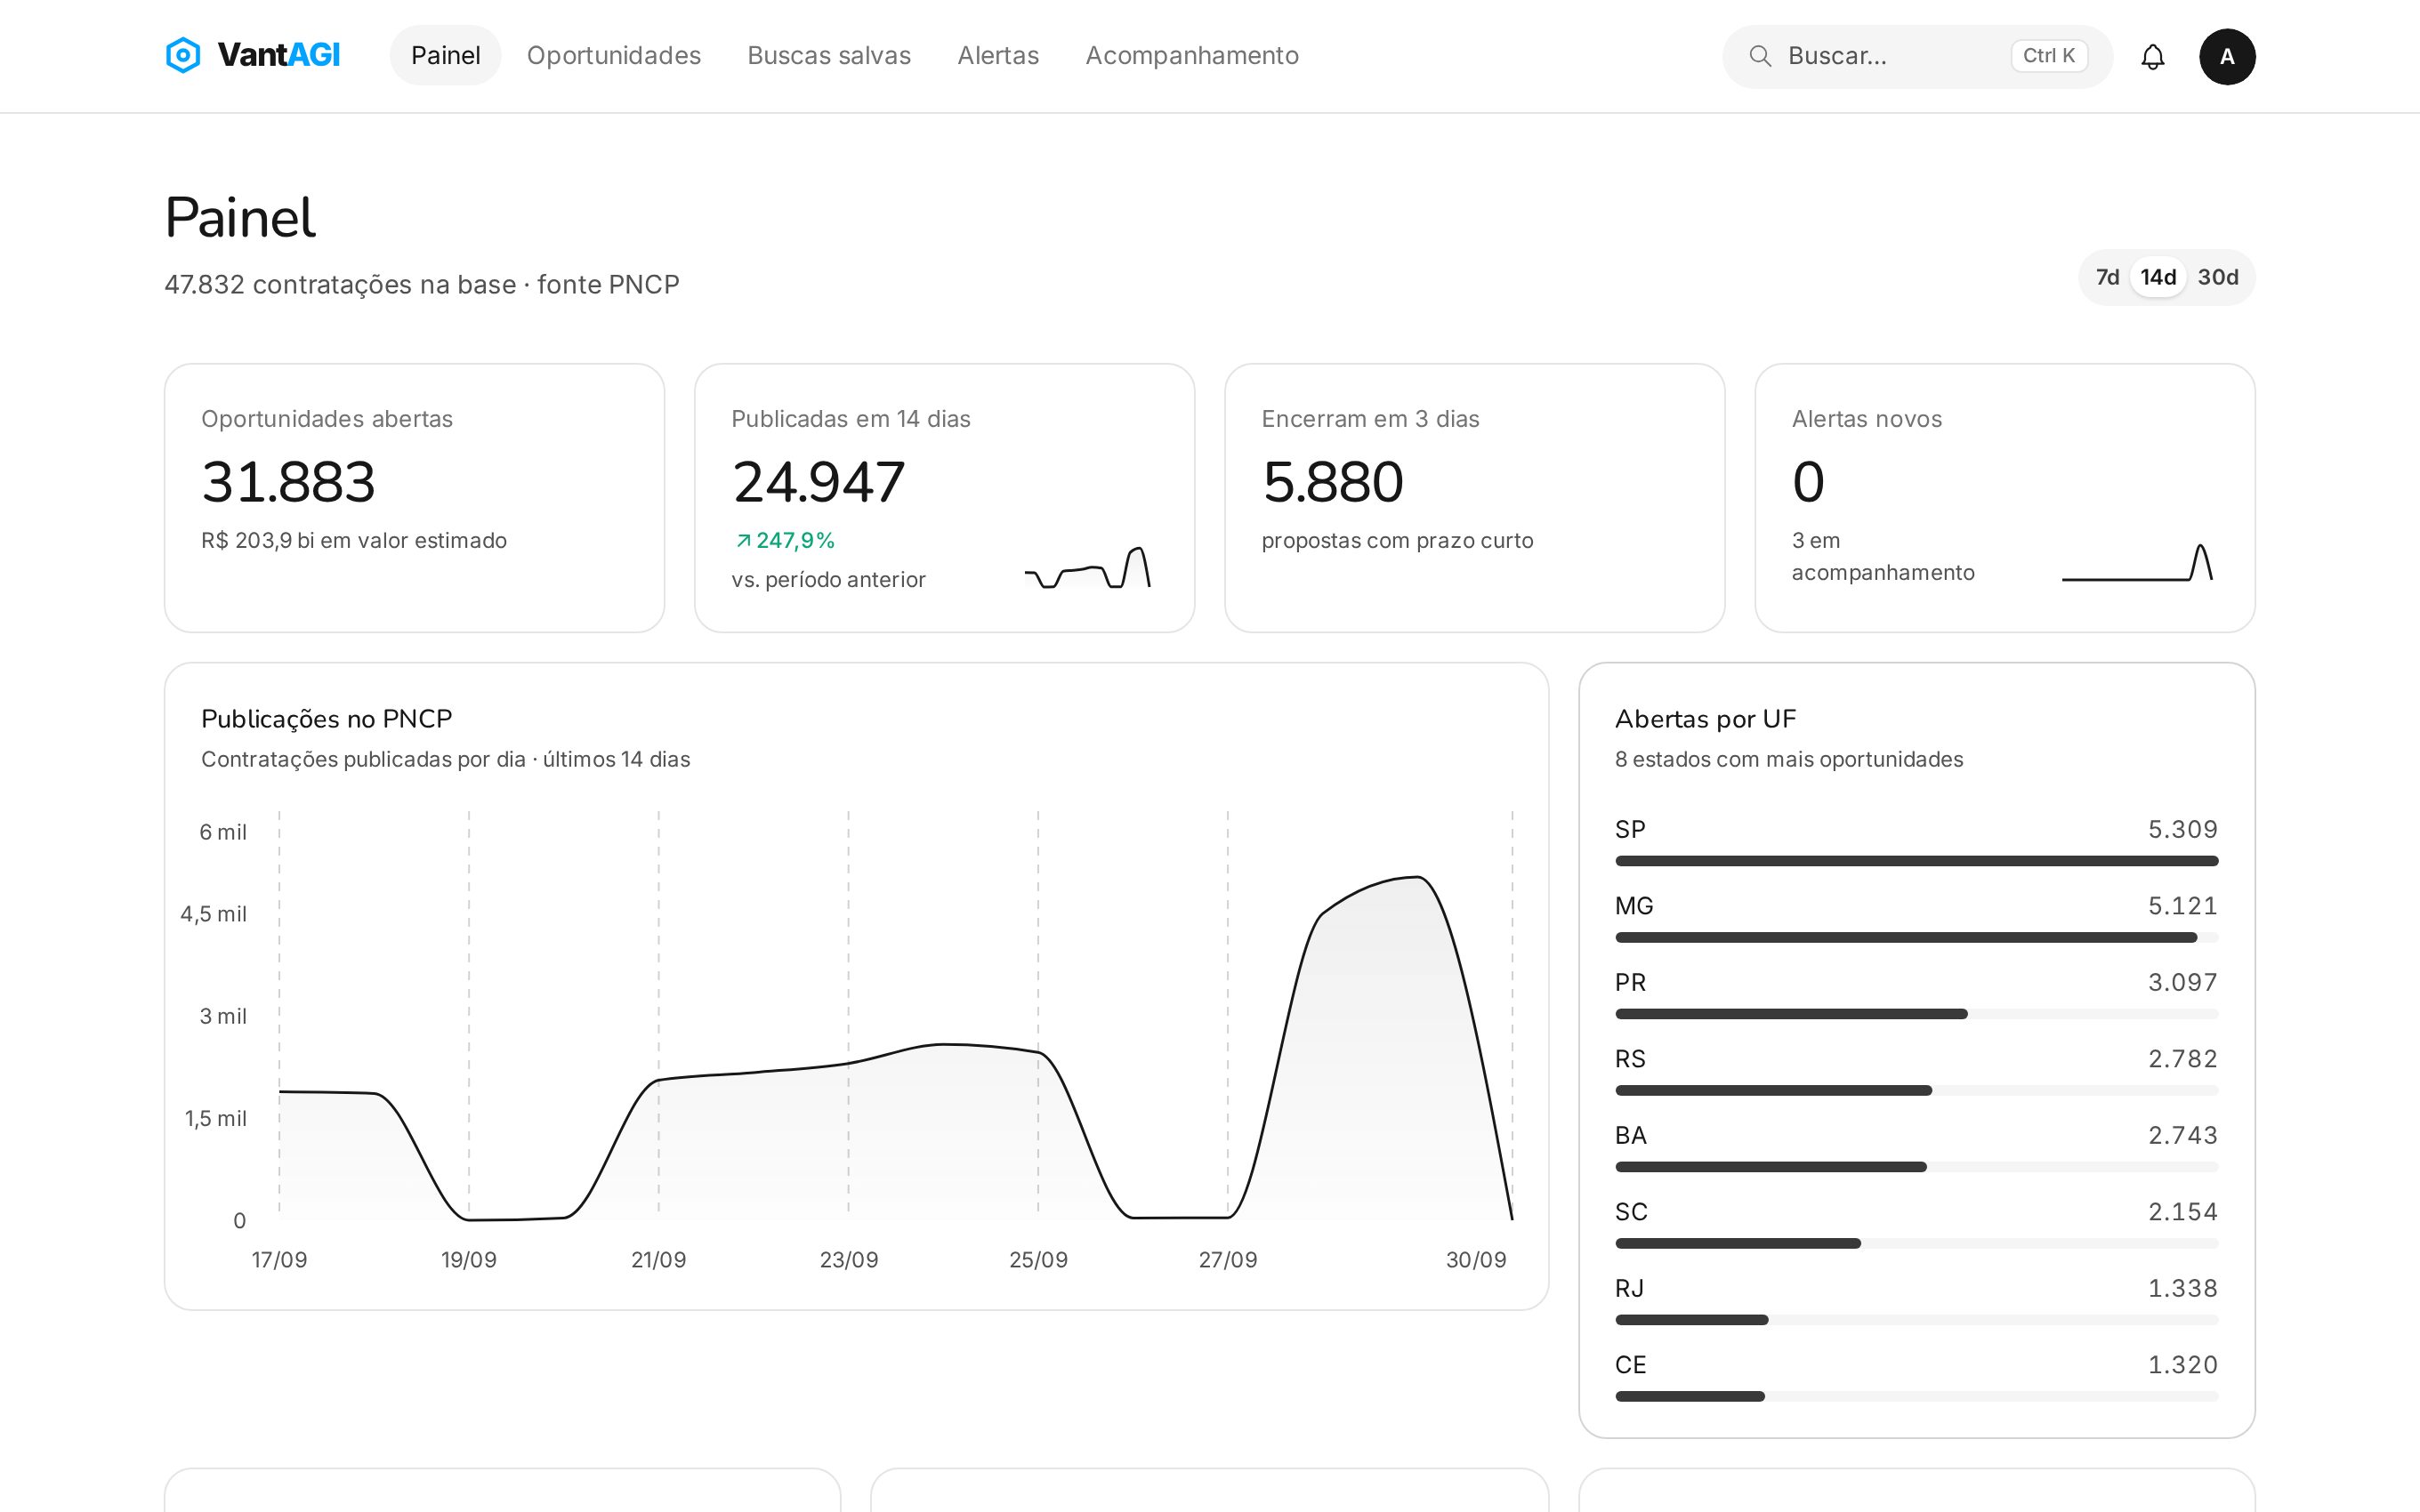Viewport: 2420px width, 1512px height.
Task: Click the Ctrl K shortcut badge
Action: (2049, 56)
